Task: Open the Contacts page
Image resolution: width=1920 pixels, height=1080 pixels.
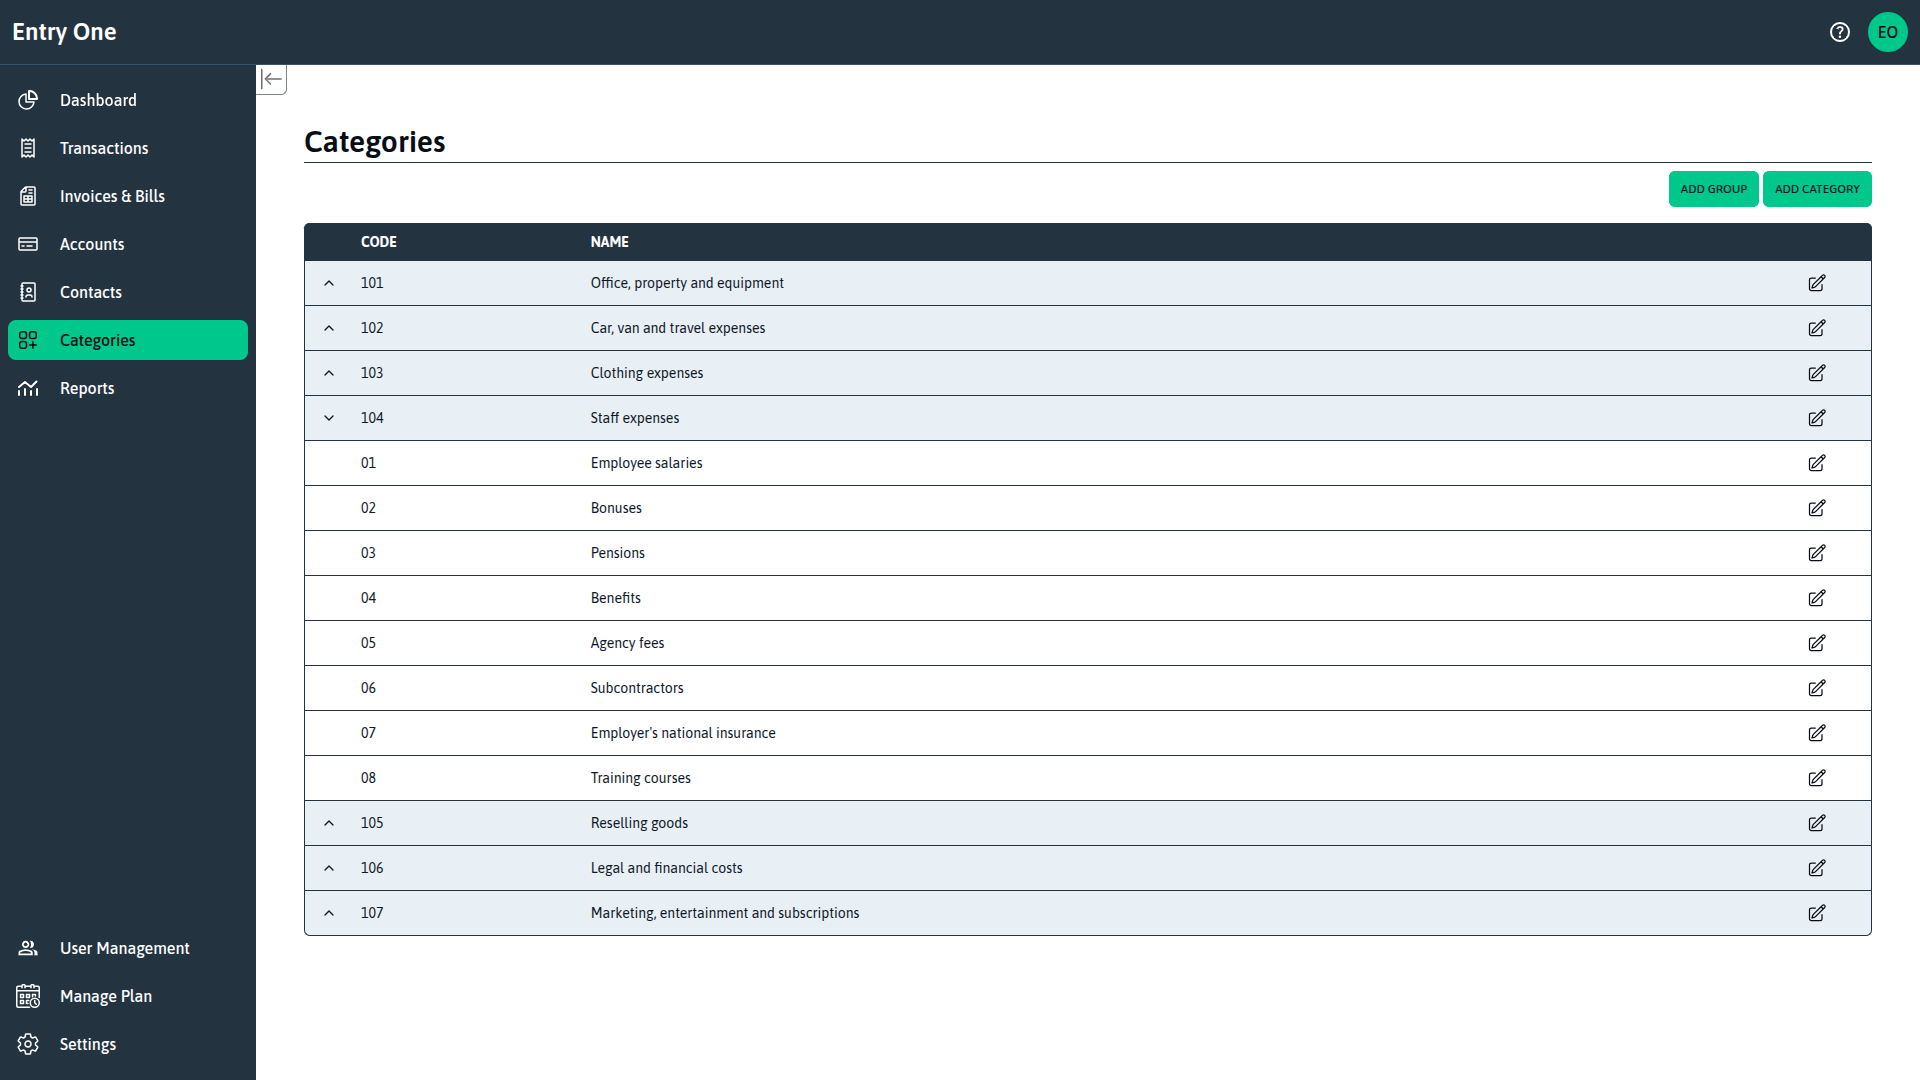Action: click(91, 292)
